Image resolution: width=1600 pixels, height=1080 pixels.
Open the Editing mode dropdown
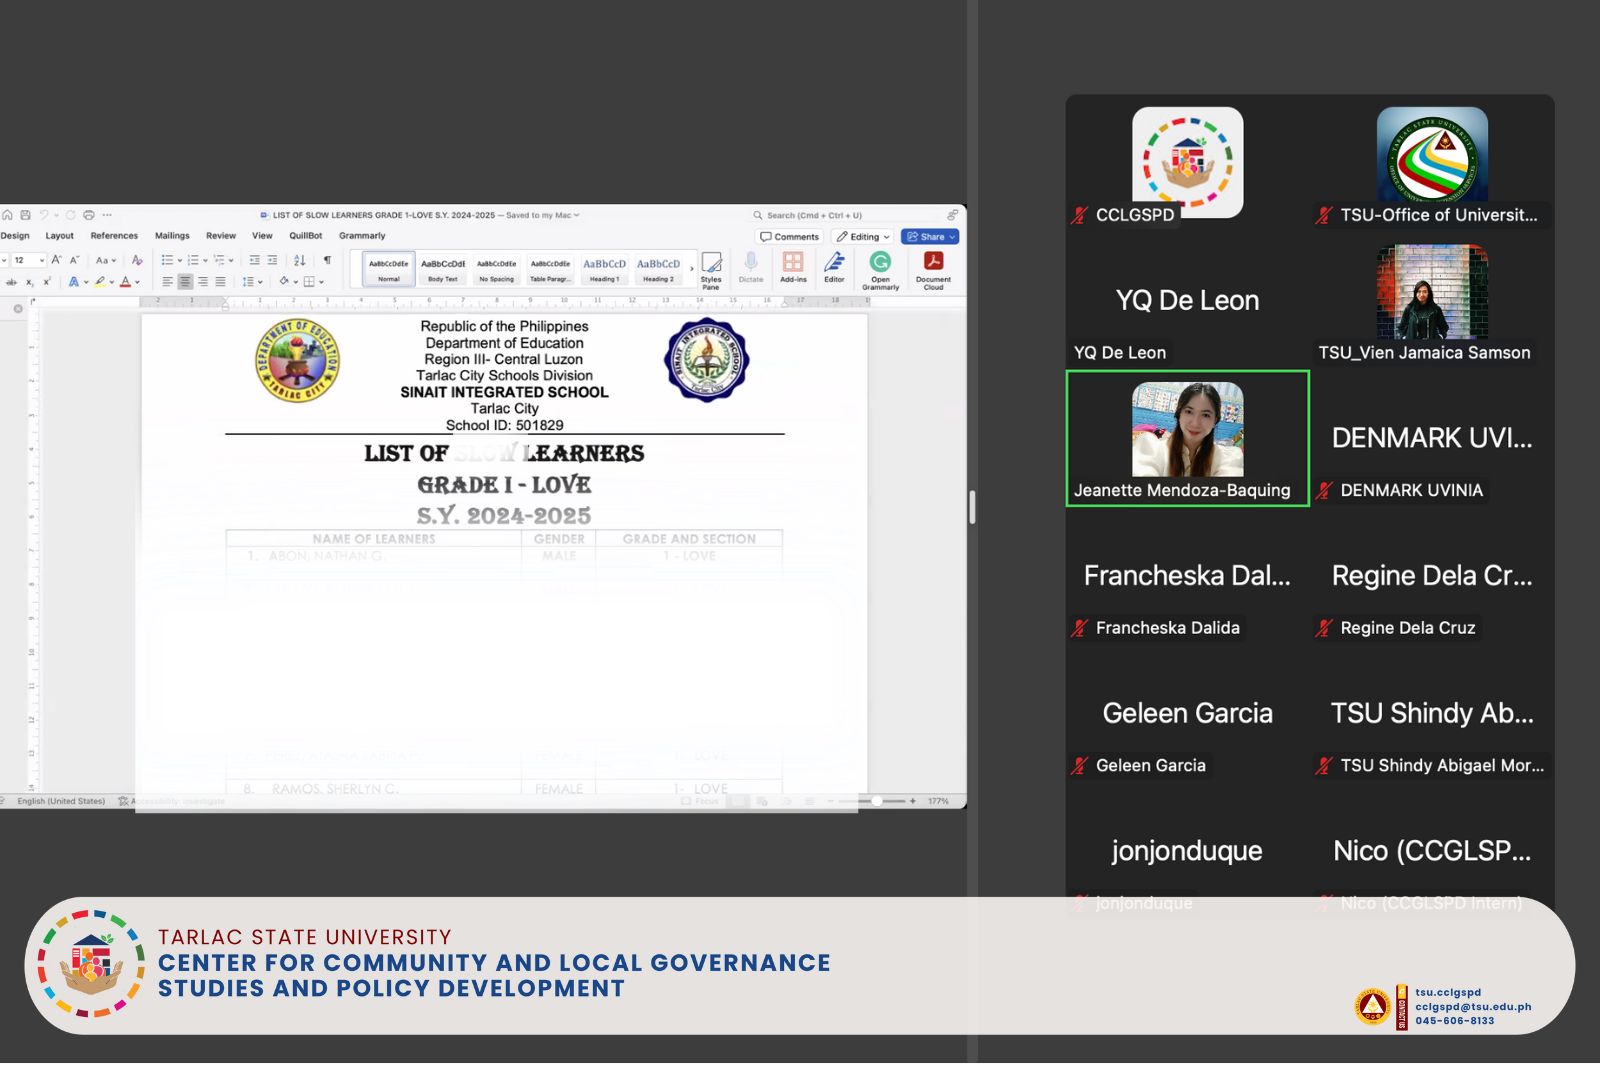coord(863,237)
